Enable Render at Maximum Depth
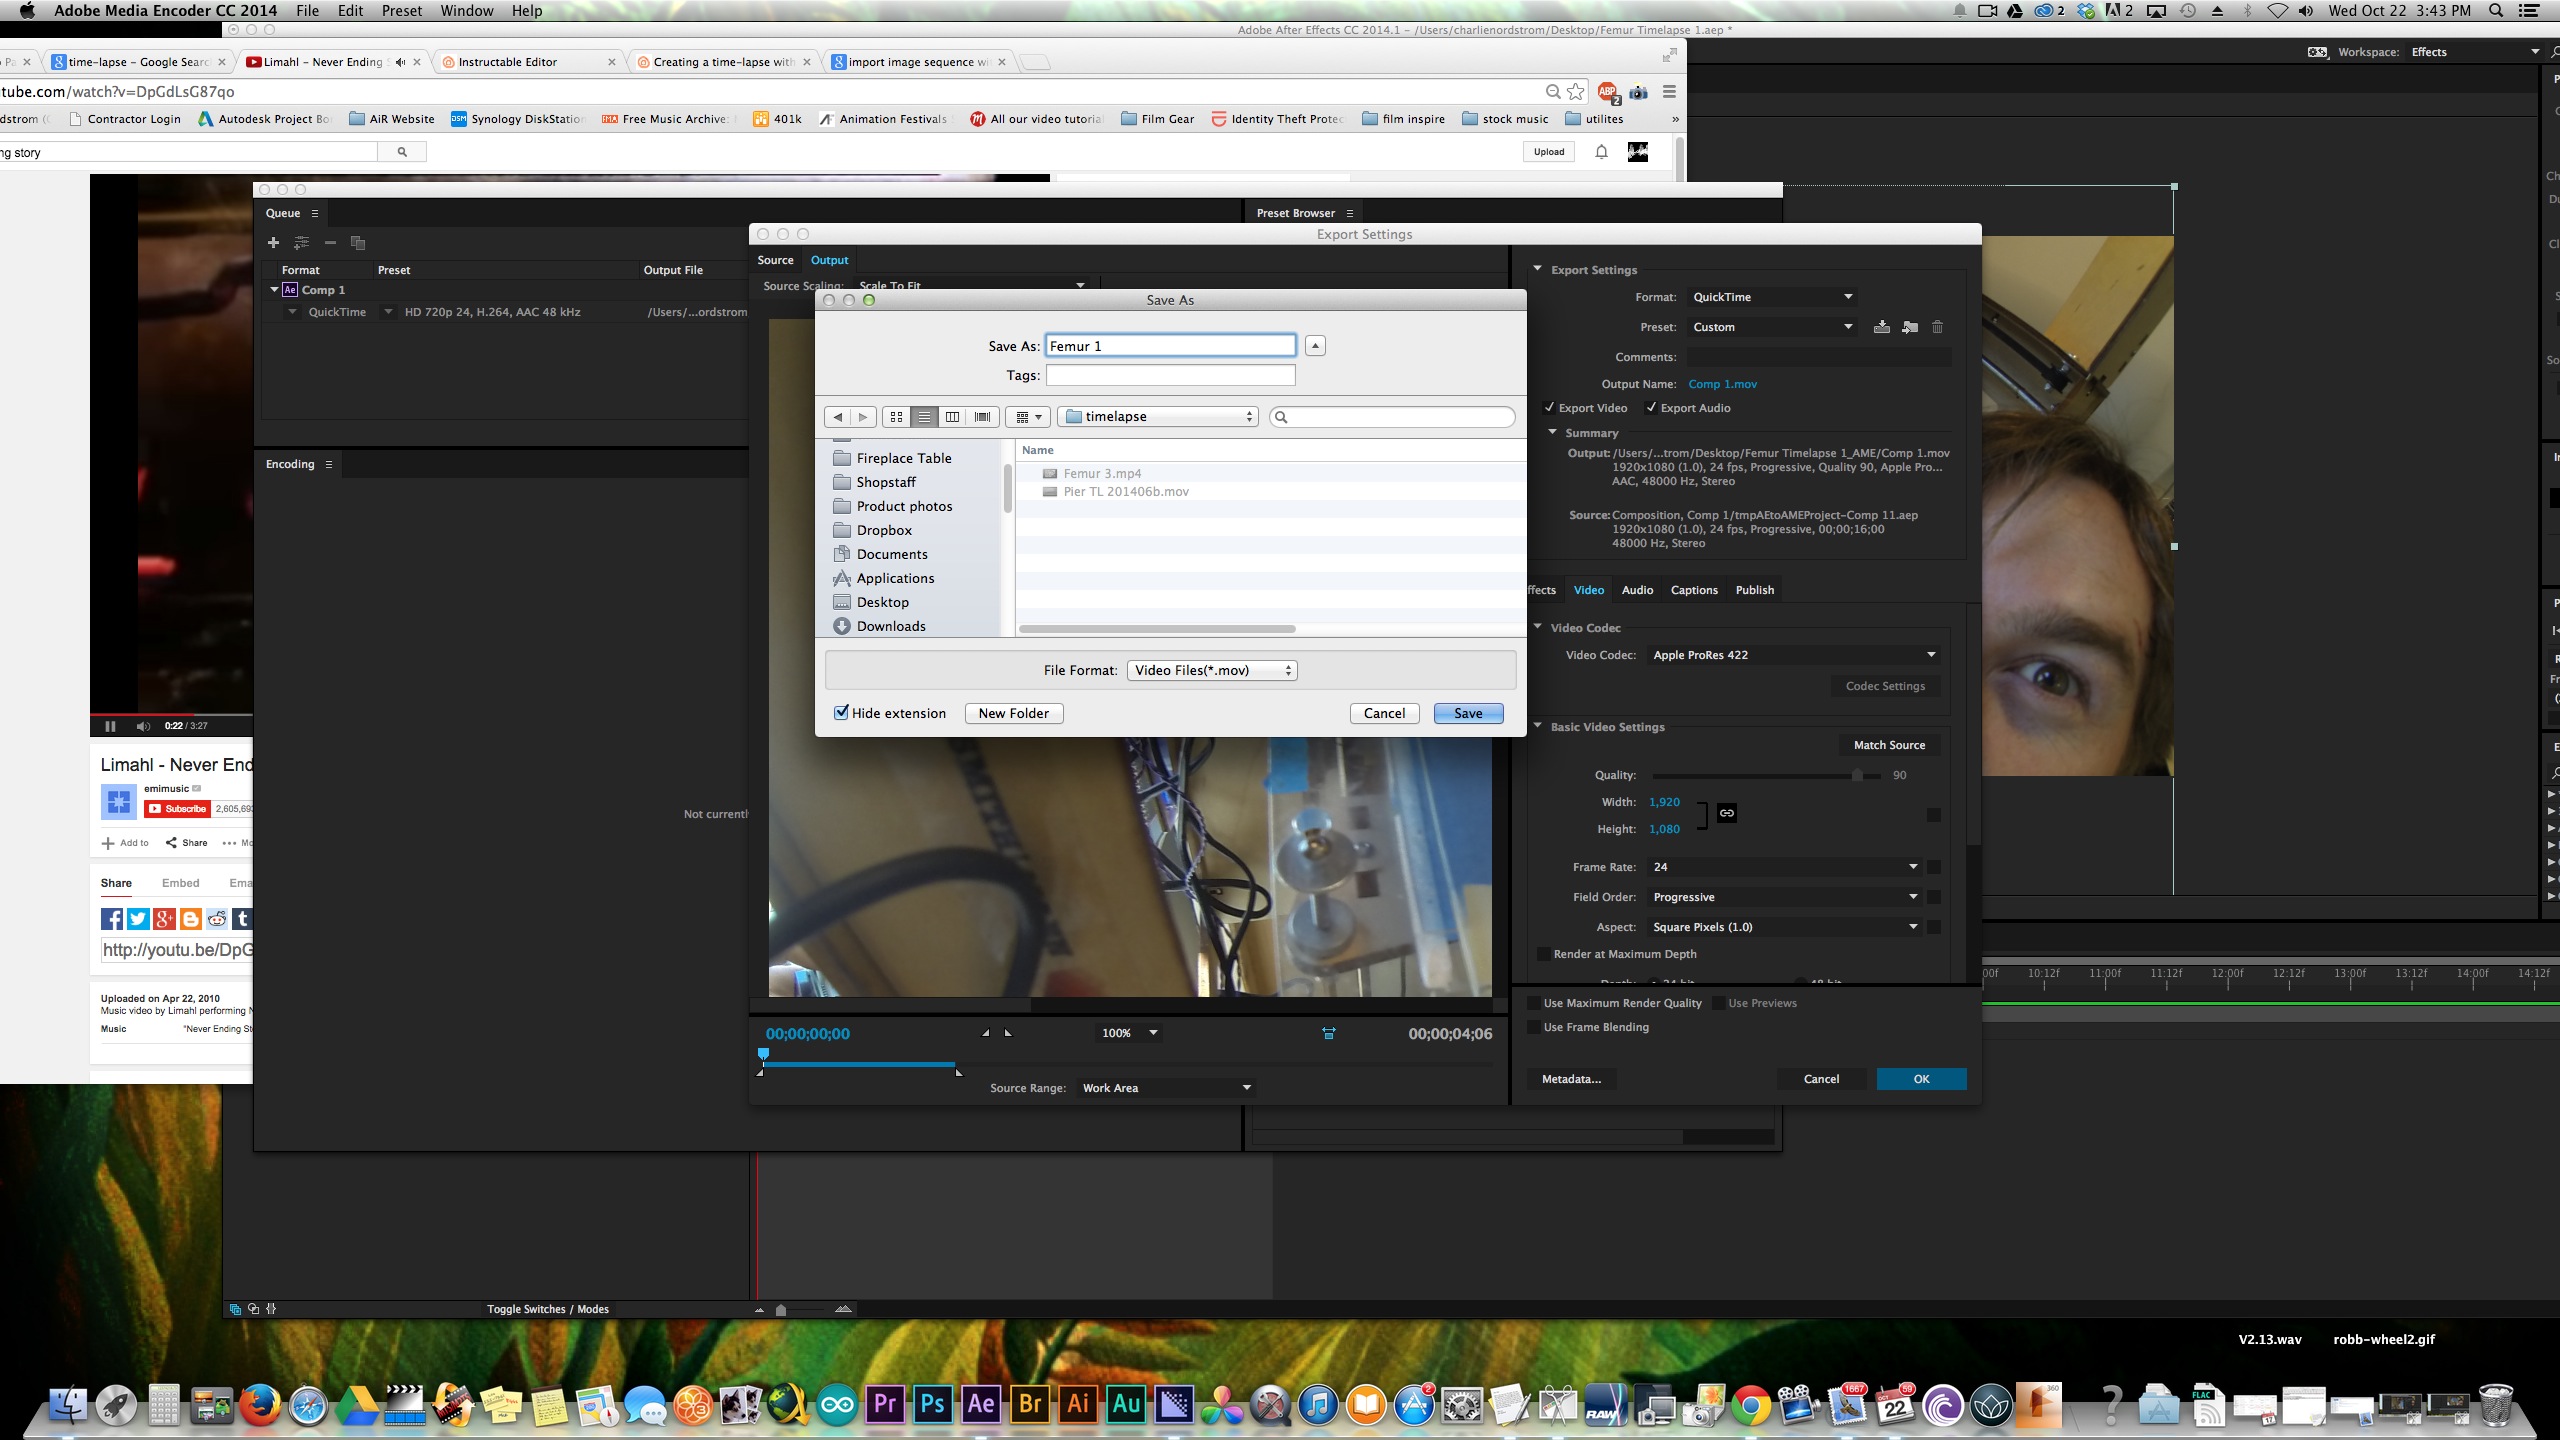2560x1440 pixels. point(1543,954)
